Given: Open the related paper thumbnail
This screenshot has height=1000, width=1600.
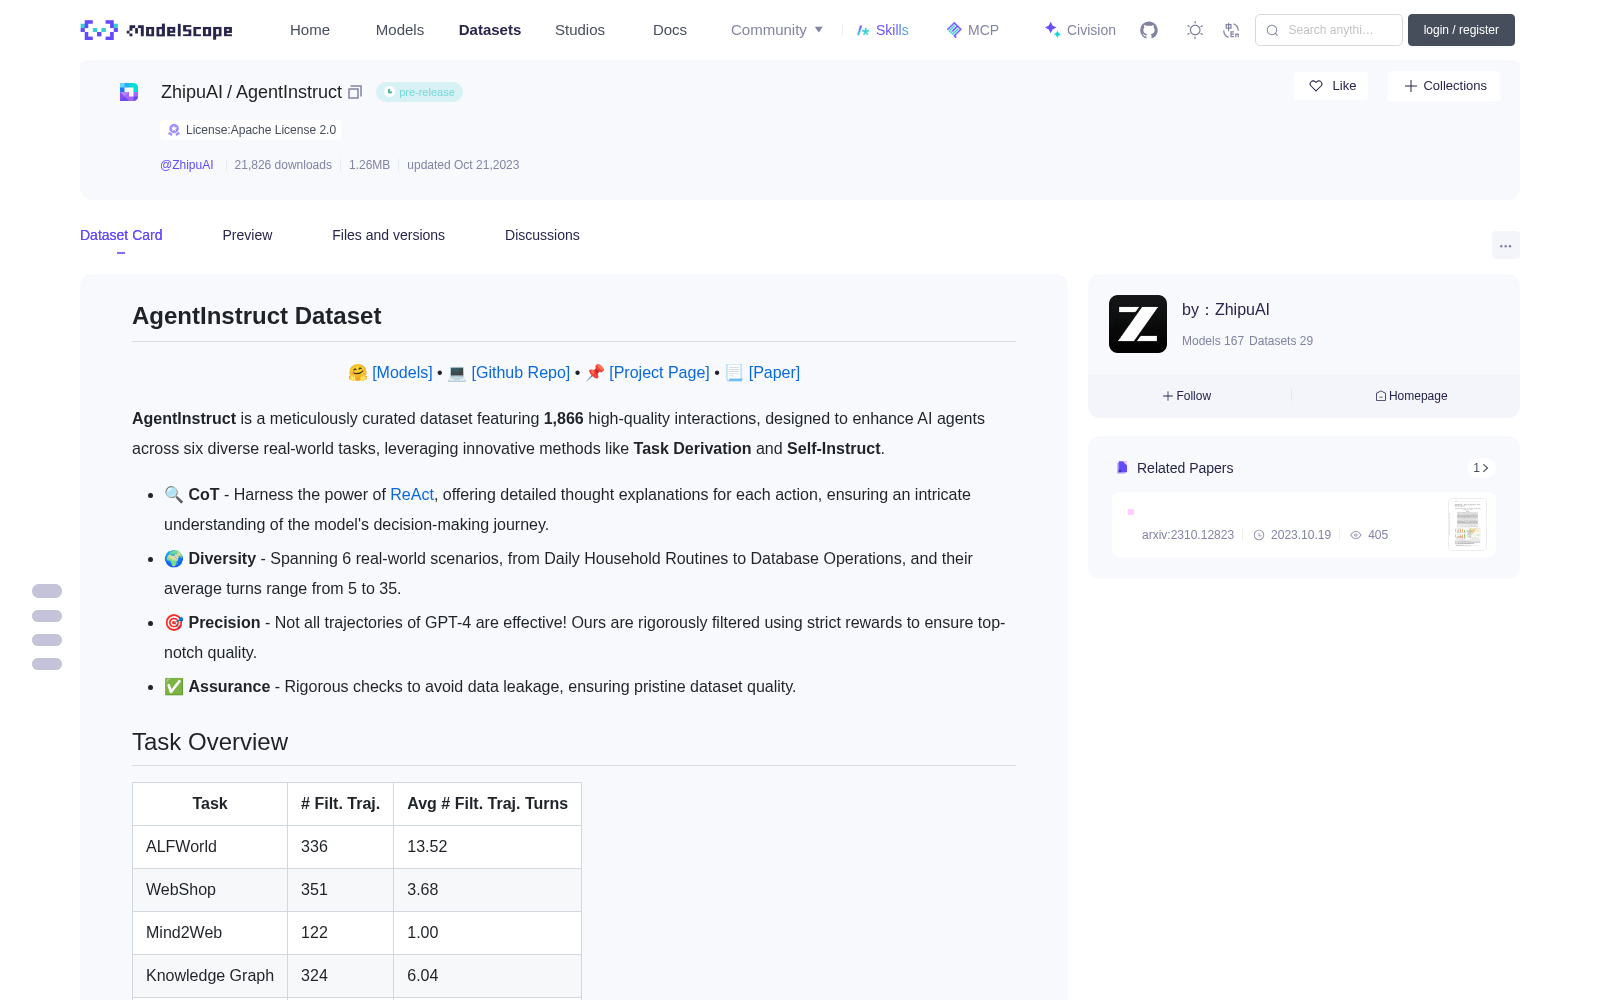Looking at the screenshot, I should click(x=1467, y=524).
